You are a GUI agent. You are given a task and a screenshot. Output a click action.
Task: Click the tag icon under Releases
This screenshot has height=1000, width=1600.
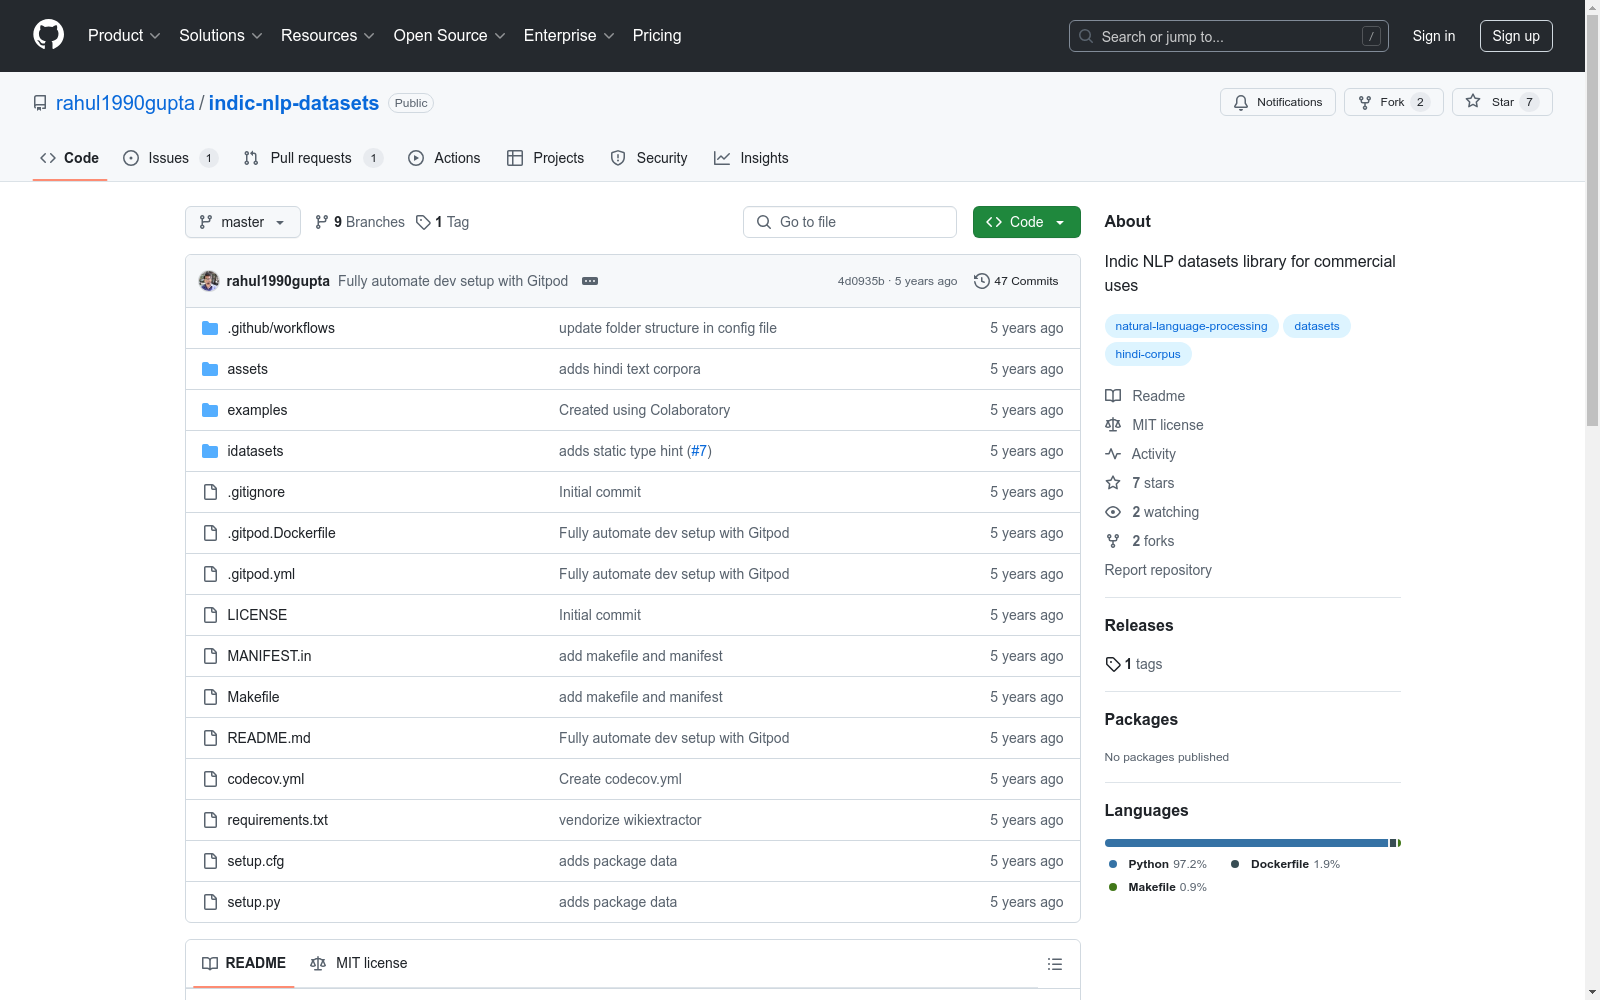click(x=1113, y=664)
